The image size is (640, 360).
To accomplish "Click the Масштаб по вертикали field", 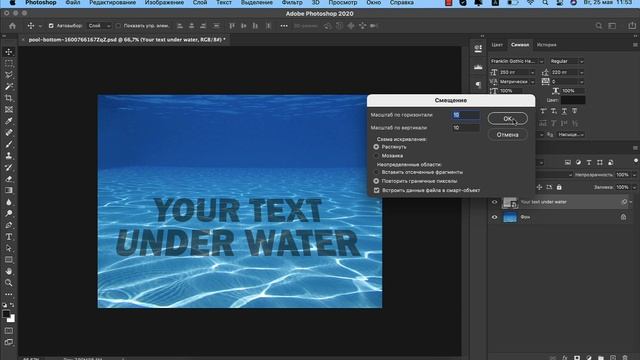I will [466, 128].
